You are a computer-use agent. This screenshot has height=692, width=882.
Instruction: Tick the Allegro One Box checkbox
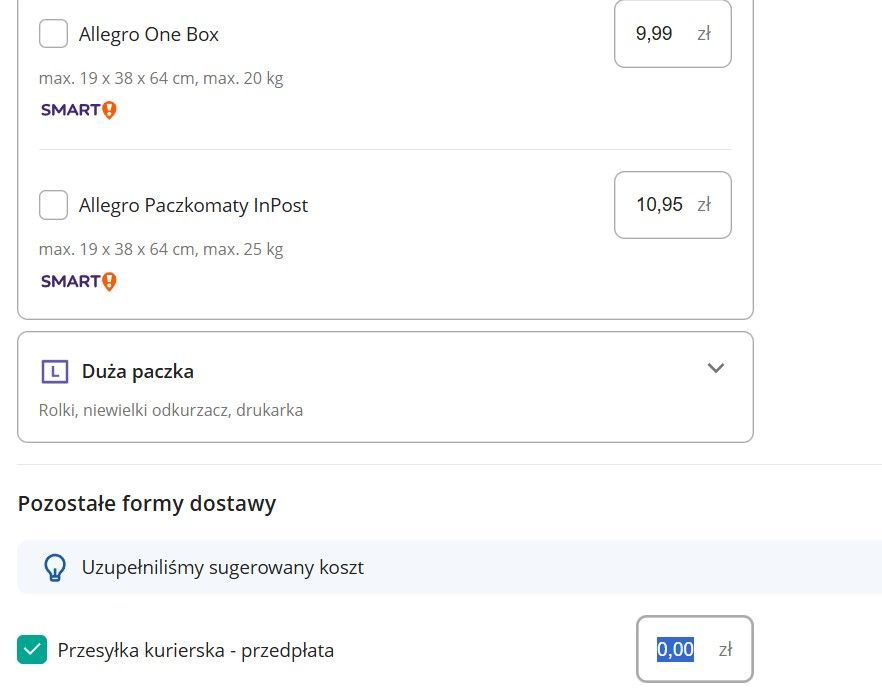pyautogui.click(x=53, y=34)
